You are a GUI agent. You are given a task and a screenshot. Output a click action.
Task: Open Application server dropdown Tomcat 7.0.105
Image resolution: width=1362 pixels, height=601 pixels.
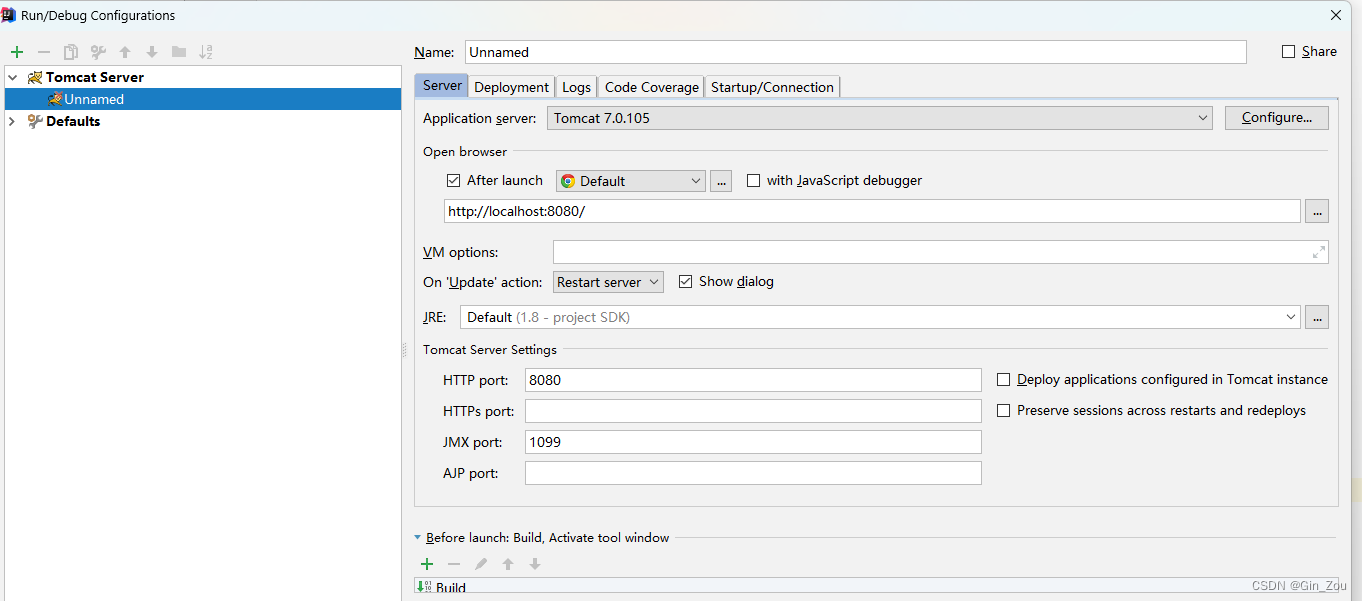(x=880, y=118)
